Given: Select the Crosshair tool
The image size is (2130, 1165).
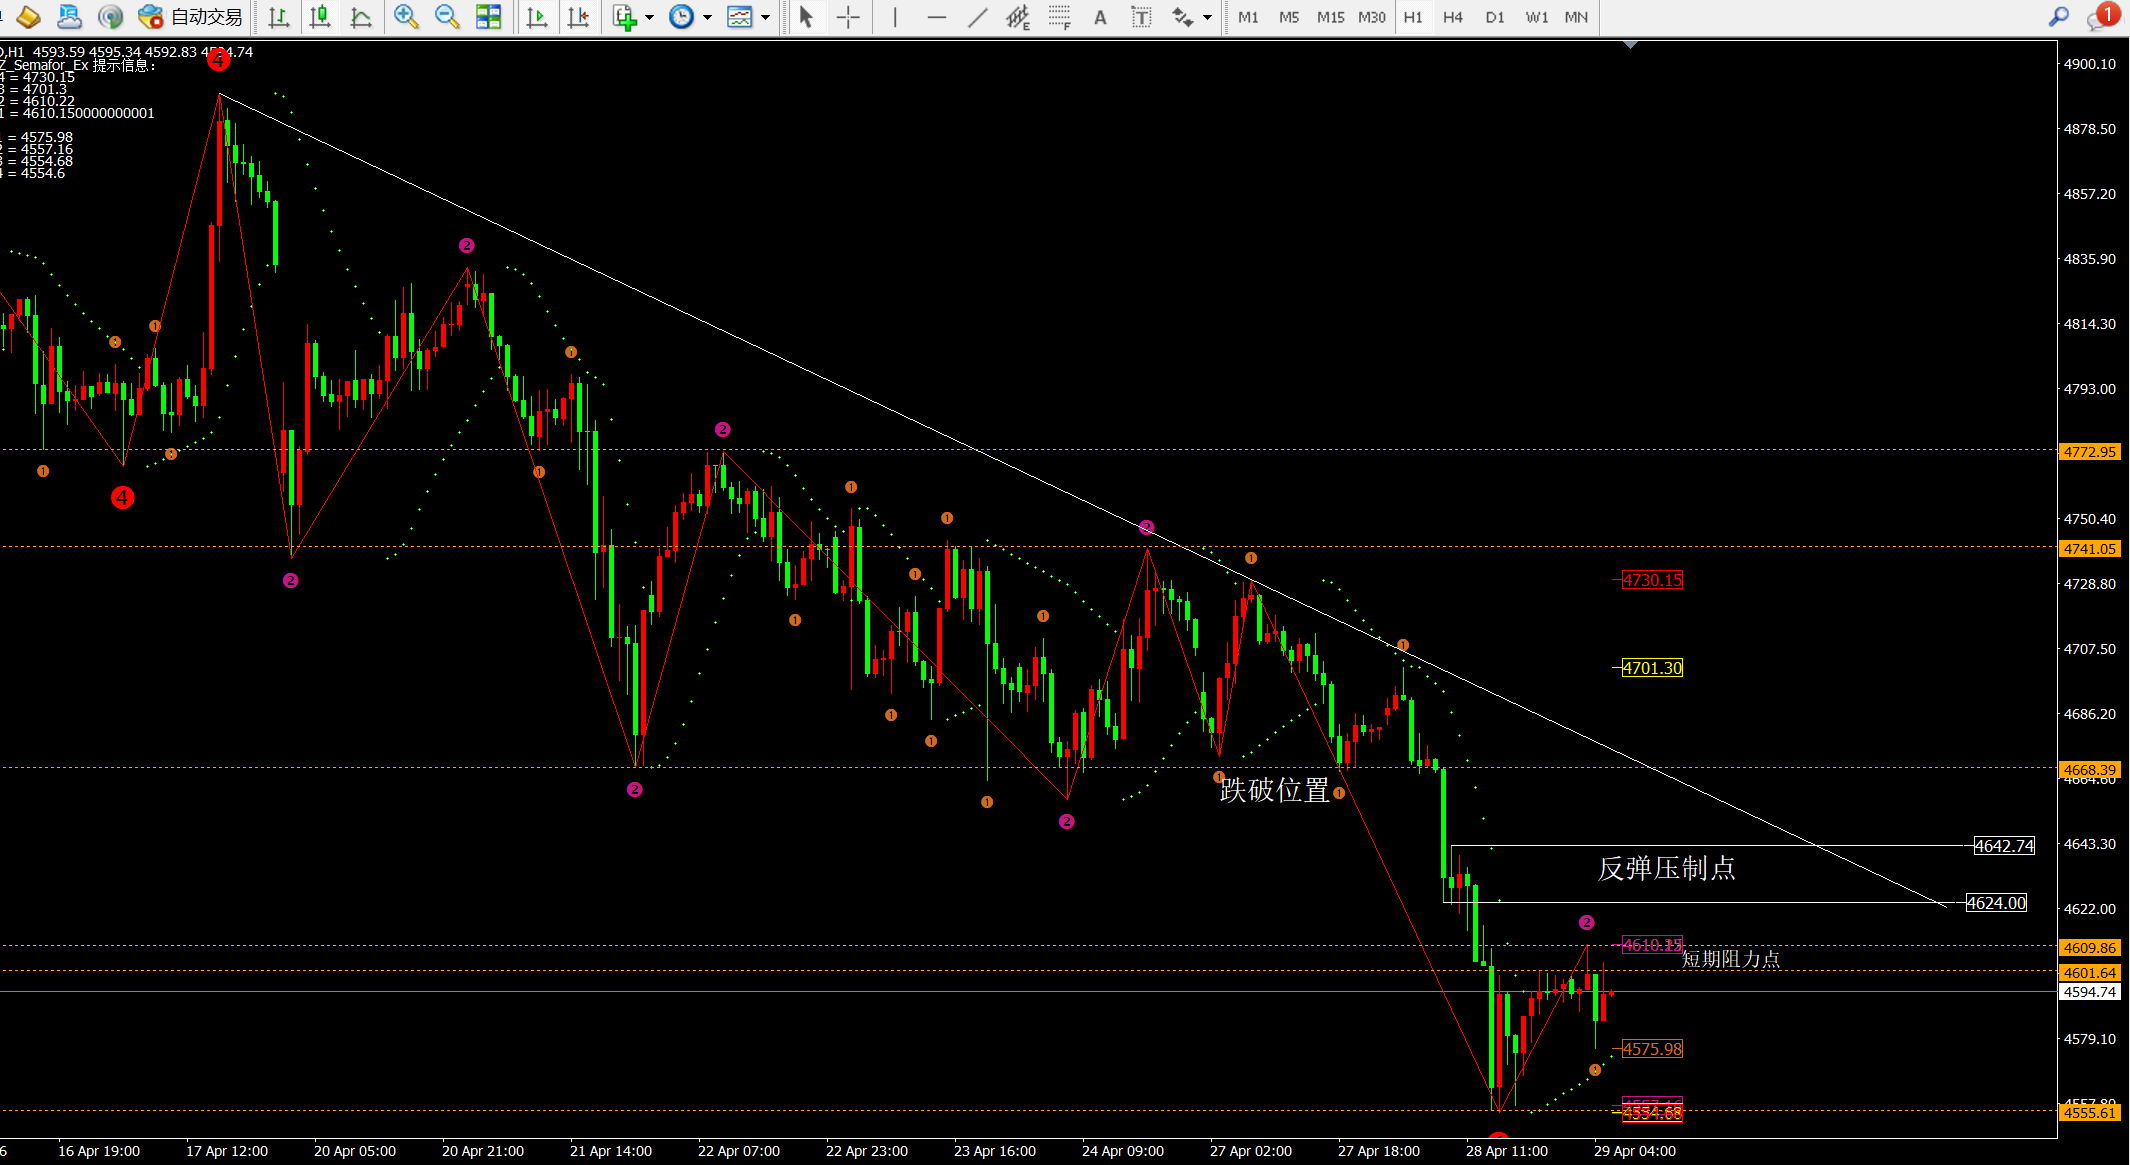Looking at the screenshot, I should (848, 17).
